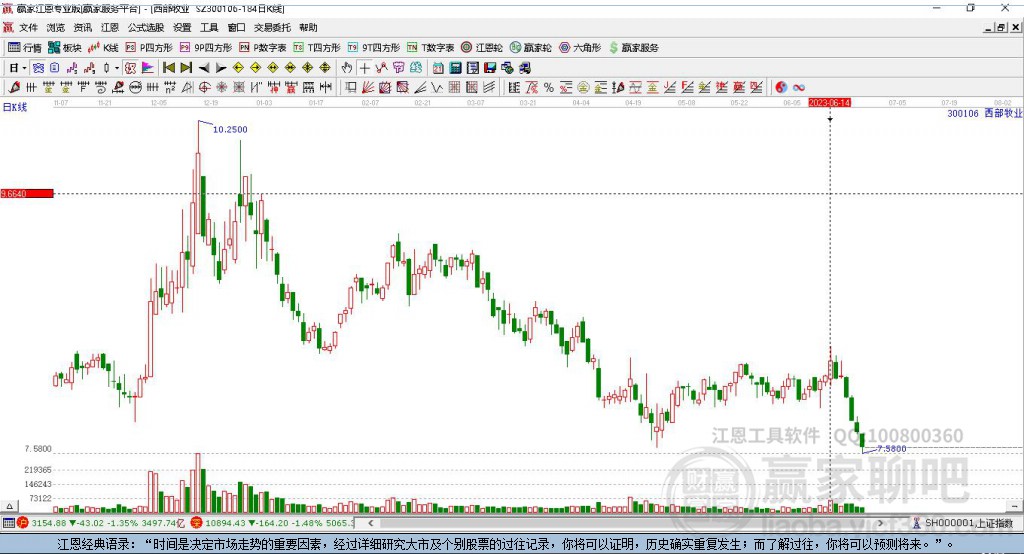The width and height of the screenshot is (1024, 554).
Task: Open the 江恩 menu
Action: [x=110, y=27]
